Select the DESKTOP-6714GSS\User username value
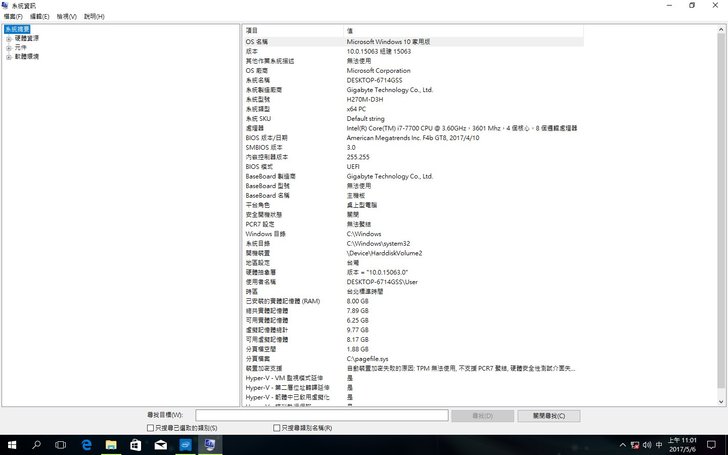 coord(382,282)
